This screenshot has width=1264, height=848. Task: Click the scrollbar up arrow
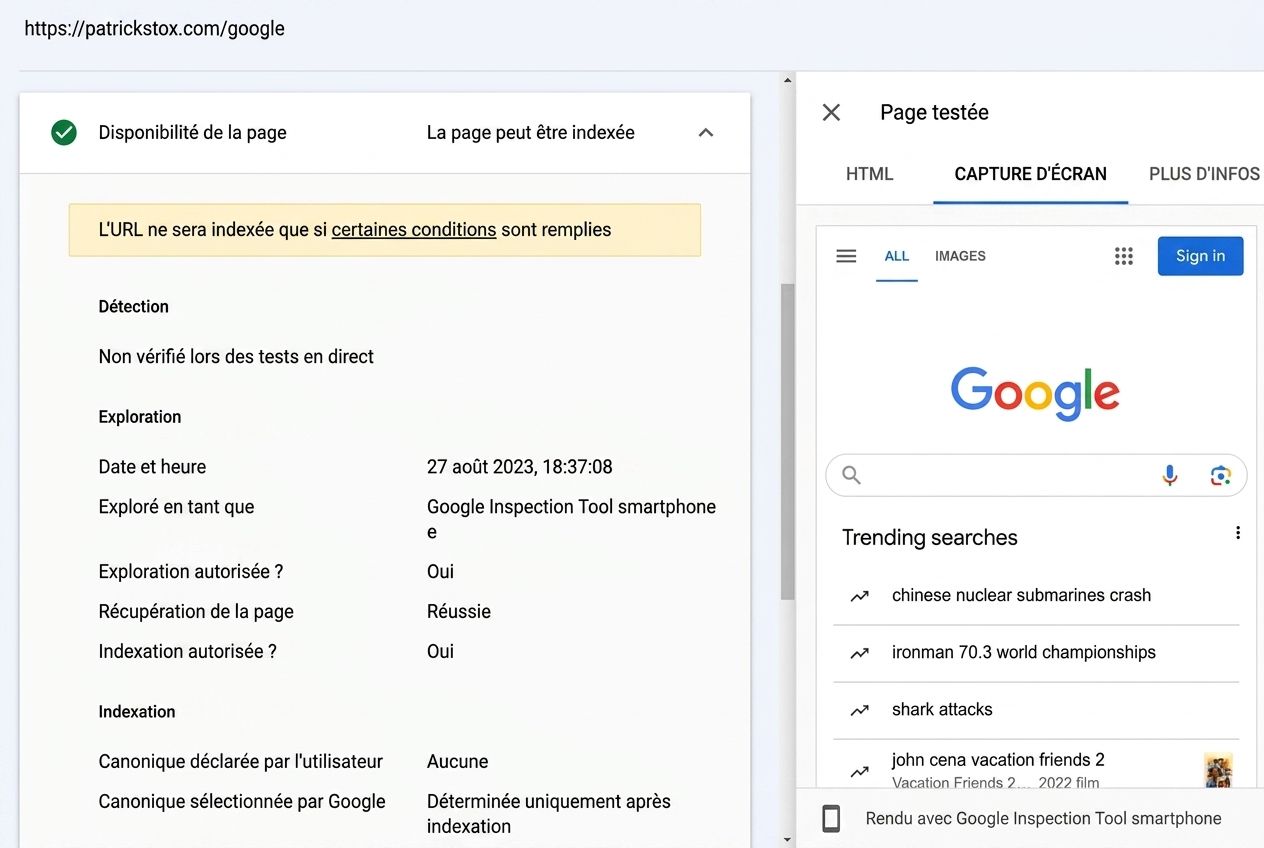[x=788, y=80]
